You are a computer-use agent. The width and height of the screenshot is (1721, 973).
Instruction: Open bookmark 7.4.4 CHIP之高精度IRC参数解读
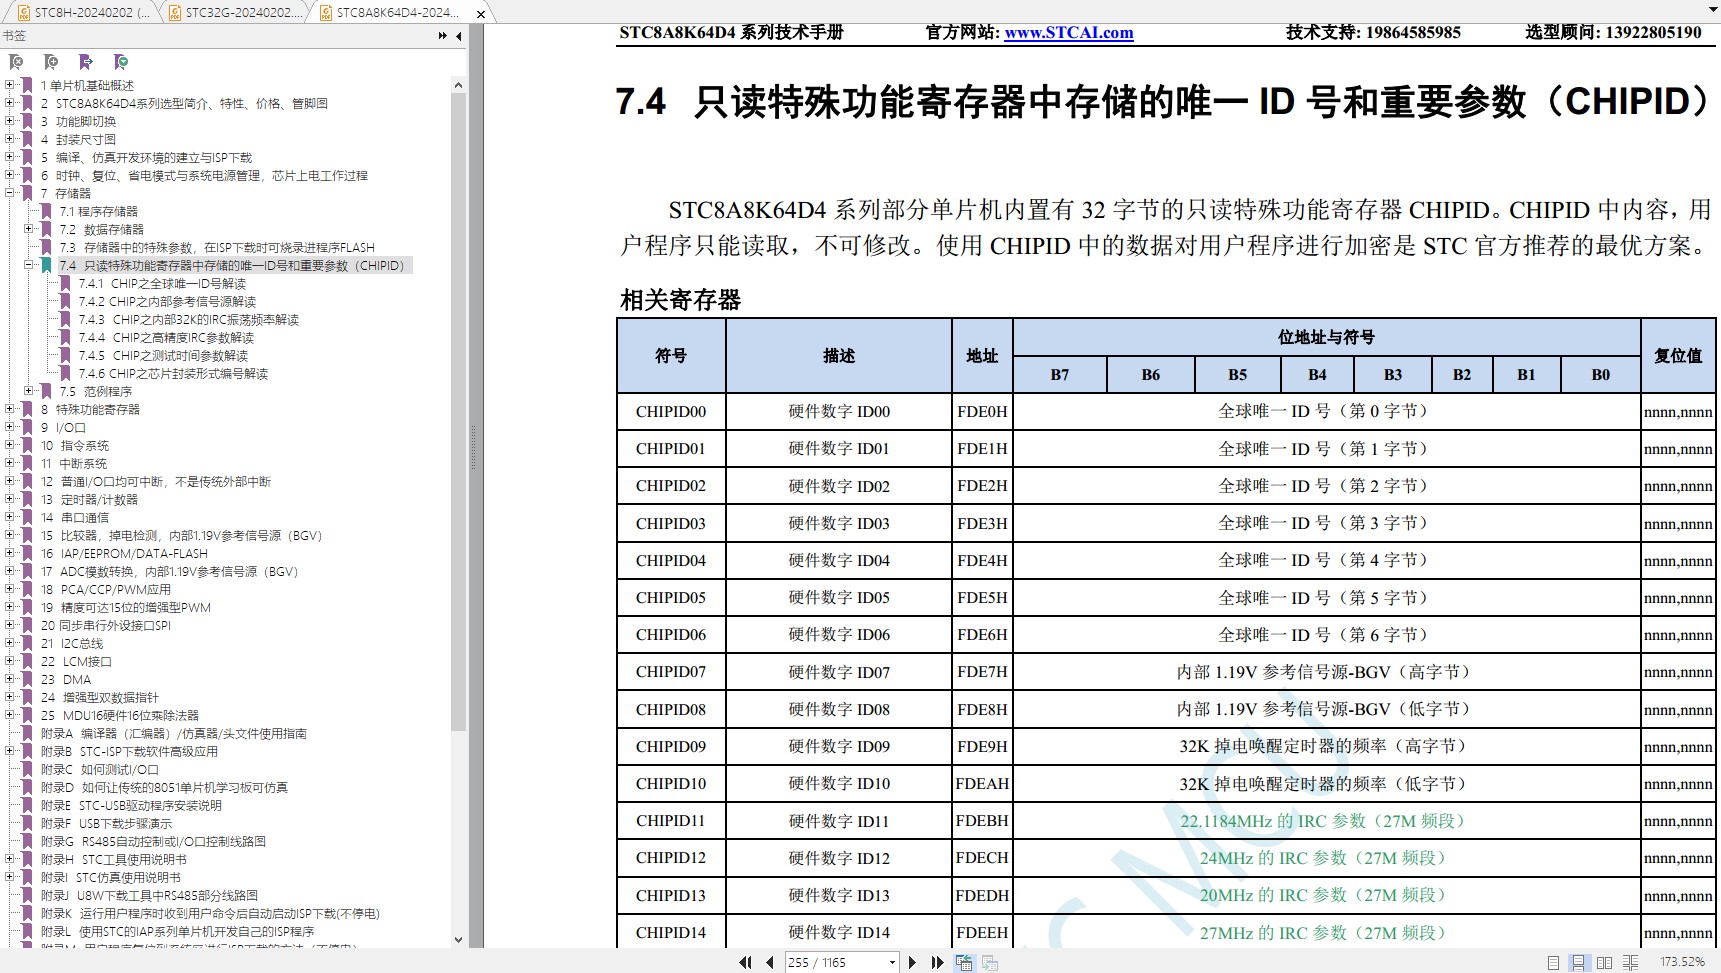(166, 337)
